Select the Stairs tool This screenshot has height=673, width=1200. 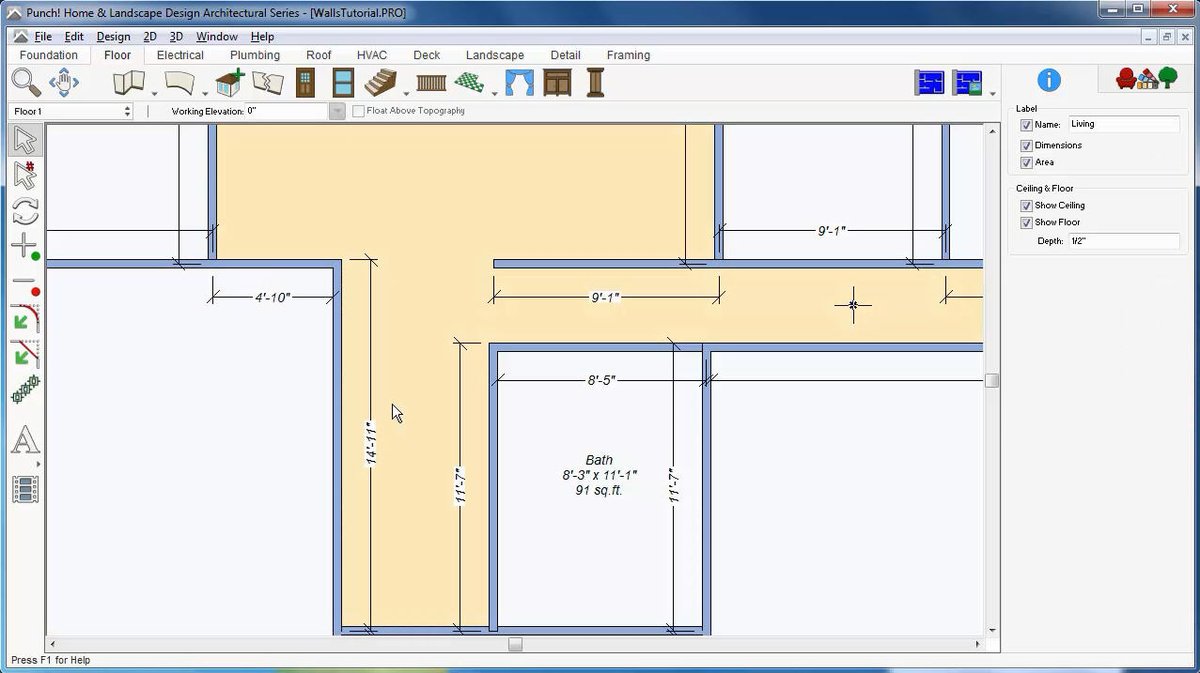click(x=380, y=82)
